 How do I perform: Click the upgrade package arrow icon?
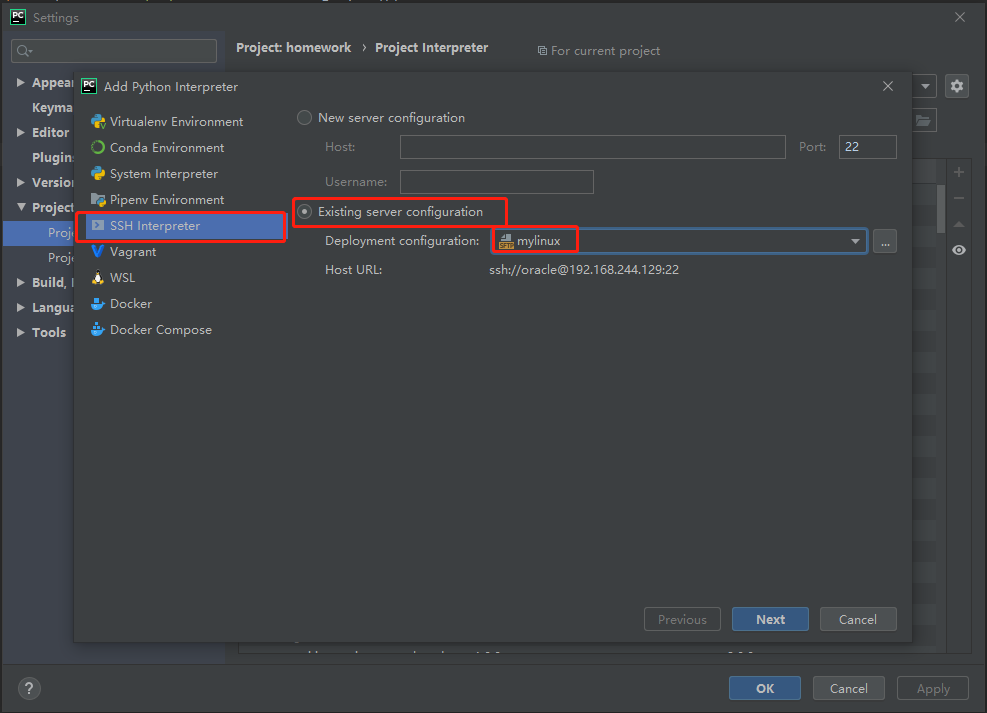click(x=959, y=224)
